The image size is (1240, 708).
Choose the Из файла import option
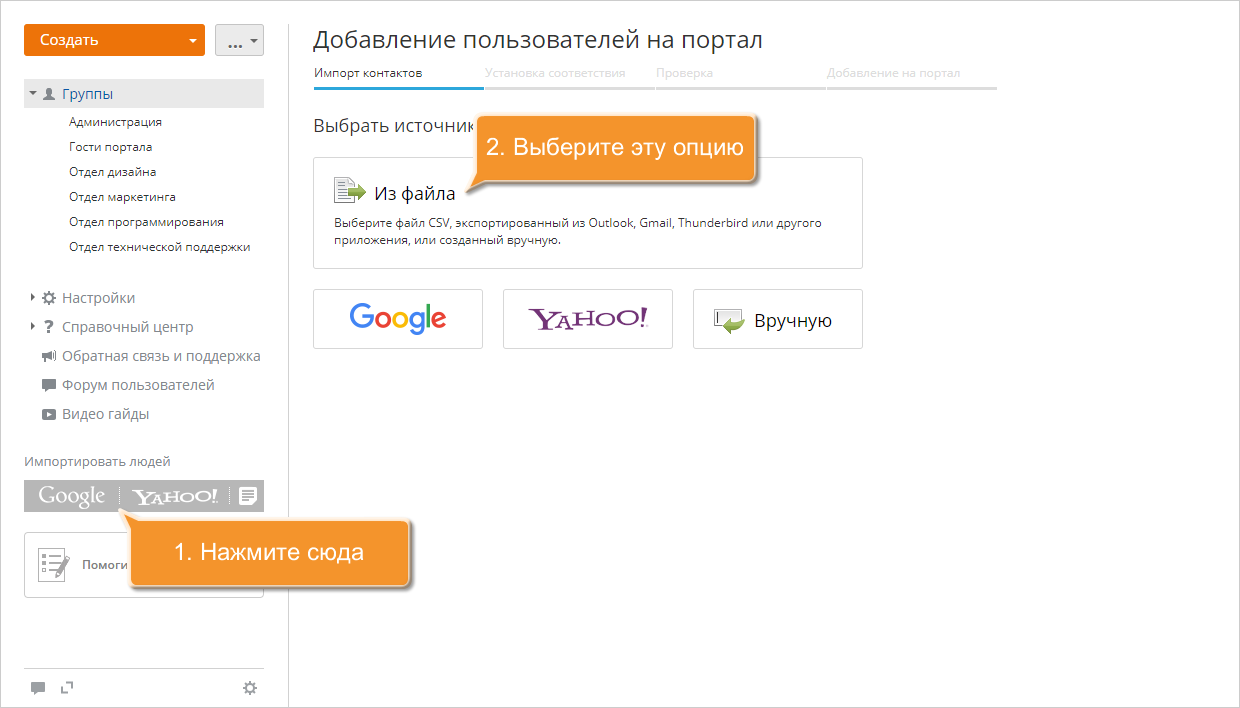[x=588, y=213]
